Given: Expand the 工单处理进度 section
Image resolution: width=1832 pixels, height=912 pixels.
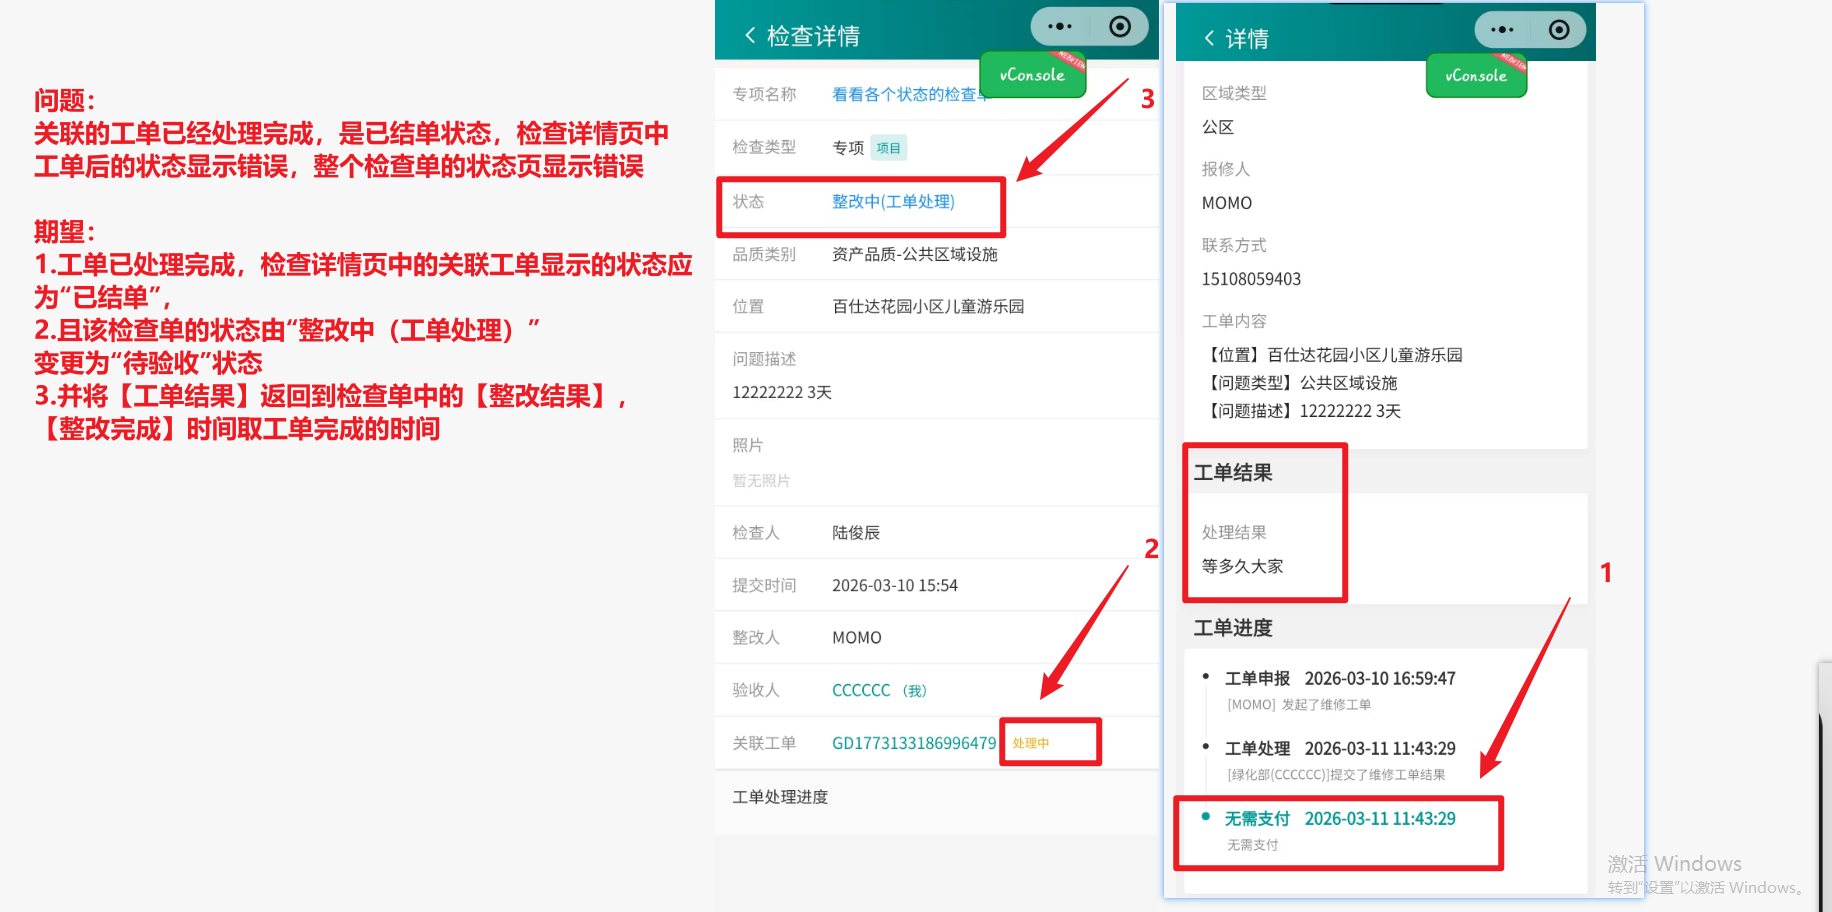Looking at the screenshot, I should [780, 797].
